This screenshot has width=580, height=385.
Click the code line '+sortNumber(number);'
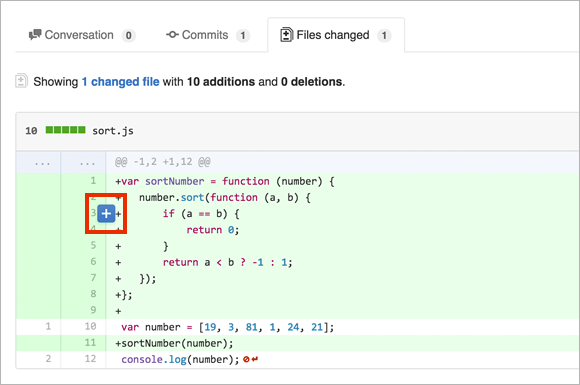(x=174, y=344)
